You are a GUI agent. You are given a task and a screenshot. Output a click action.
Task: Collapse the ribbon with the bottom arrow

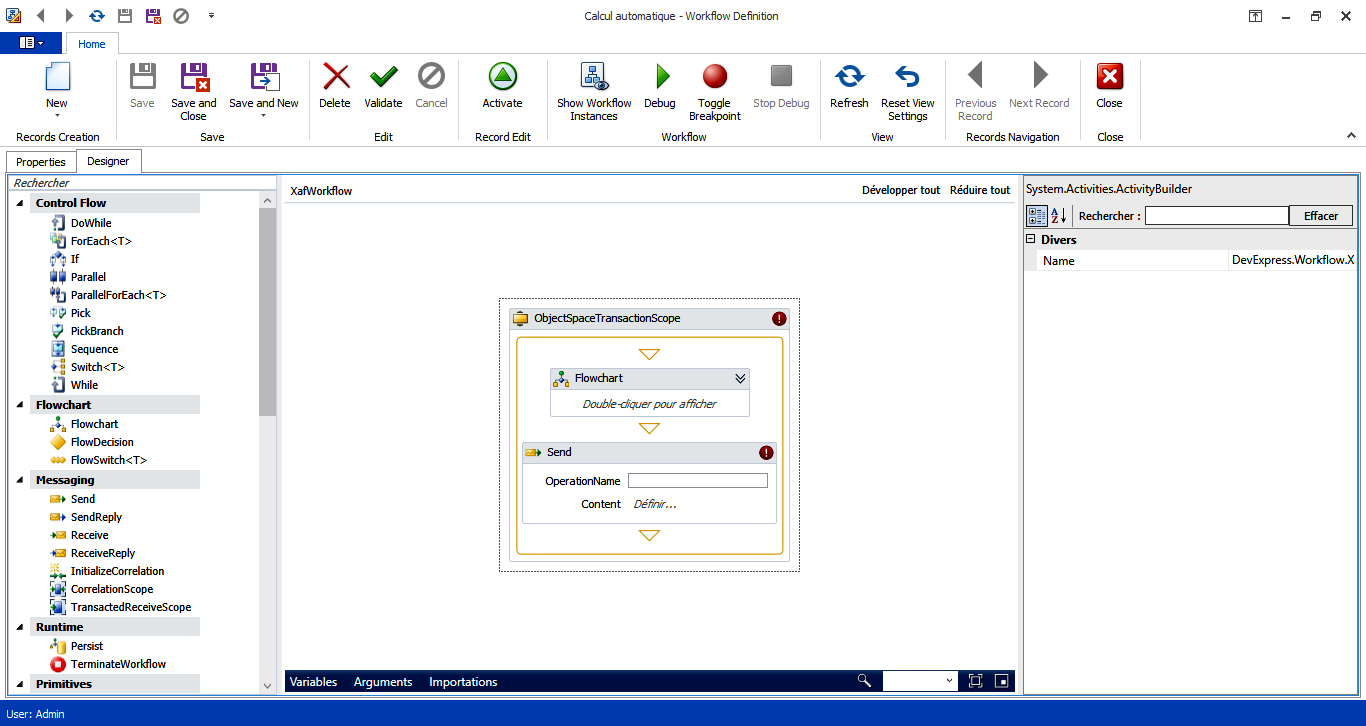click(x=1352, y=137)
